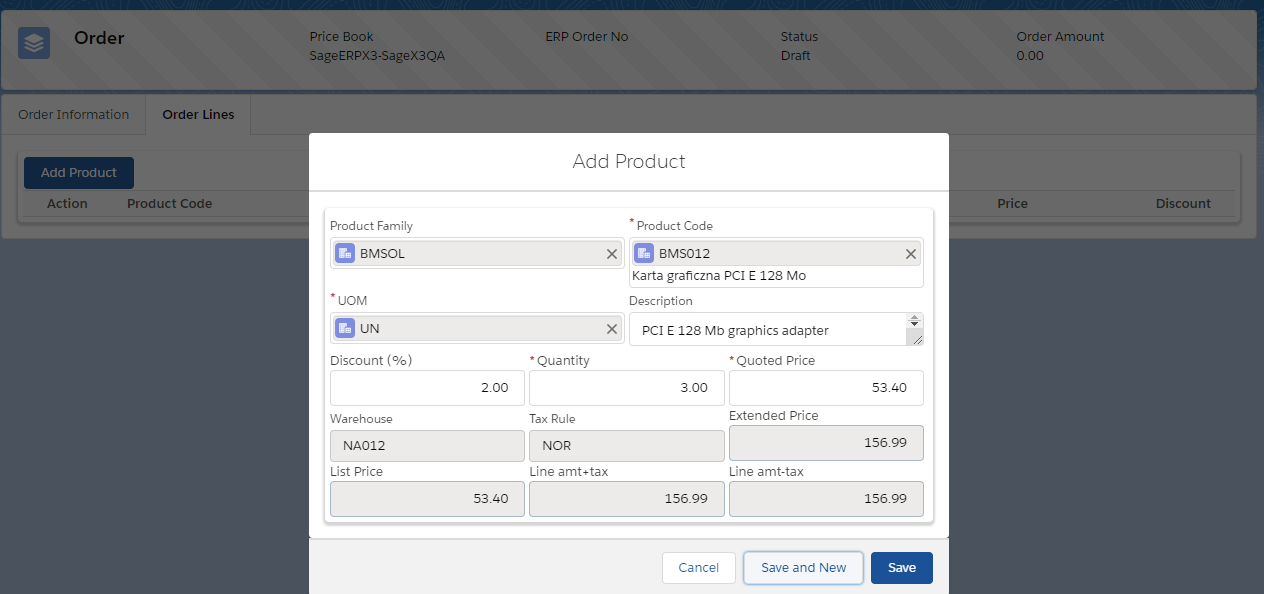Click the Order layers icon in header
Viewport: 1264px width, 594px height.
[34, 43]
